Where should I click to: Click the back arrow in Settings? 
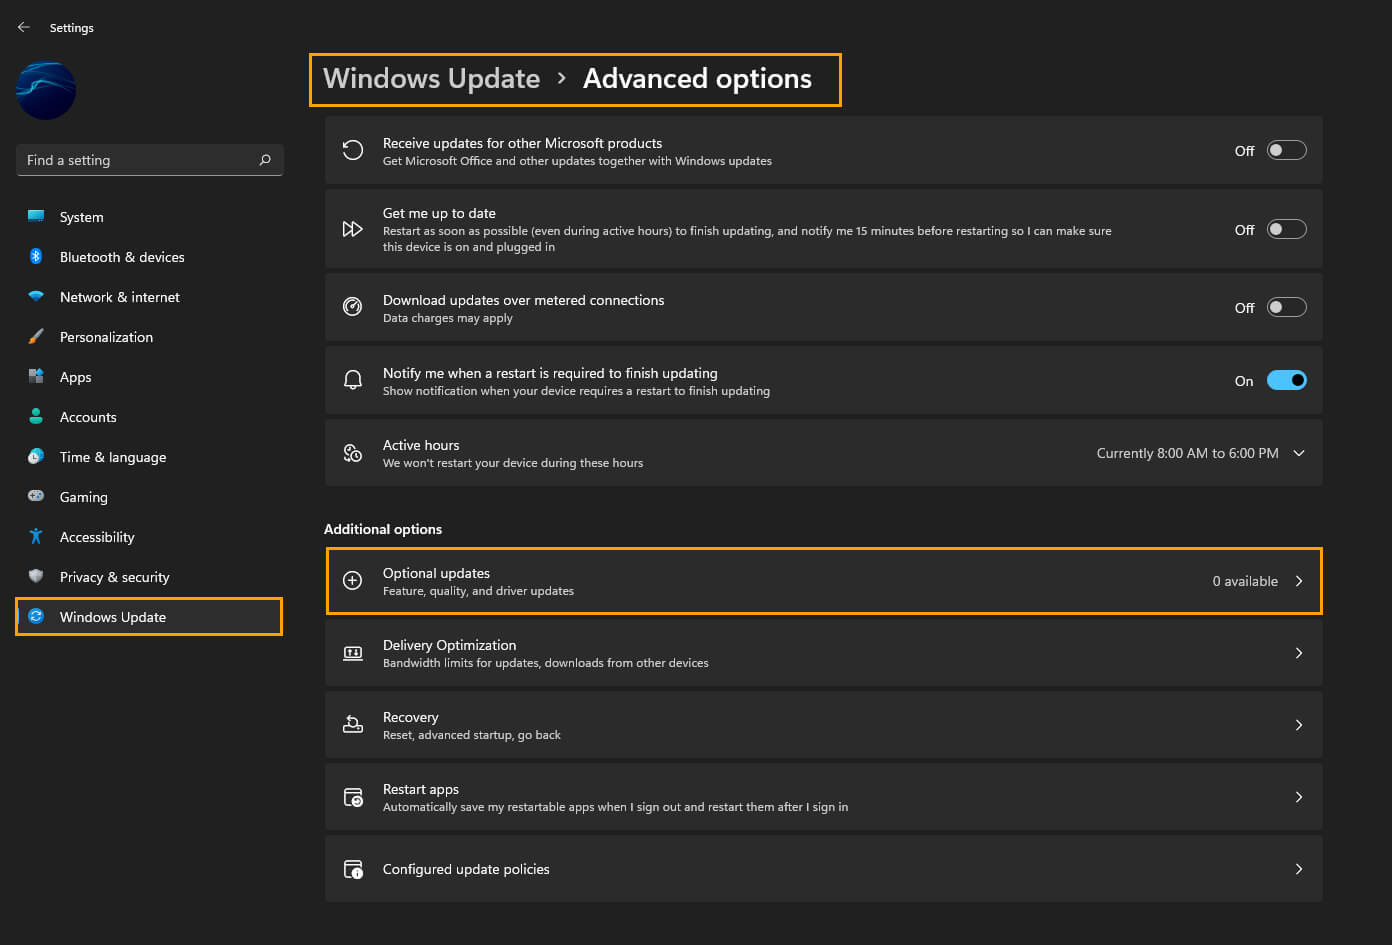coord(24,27)
